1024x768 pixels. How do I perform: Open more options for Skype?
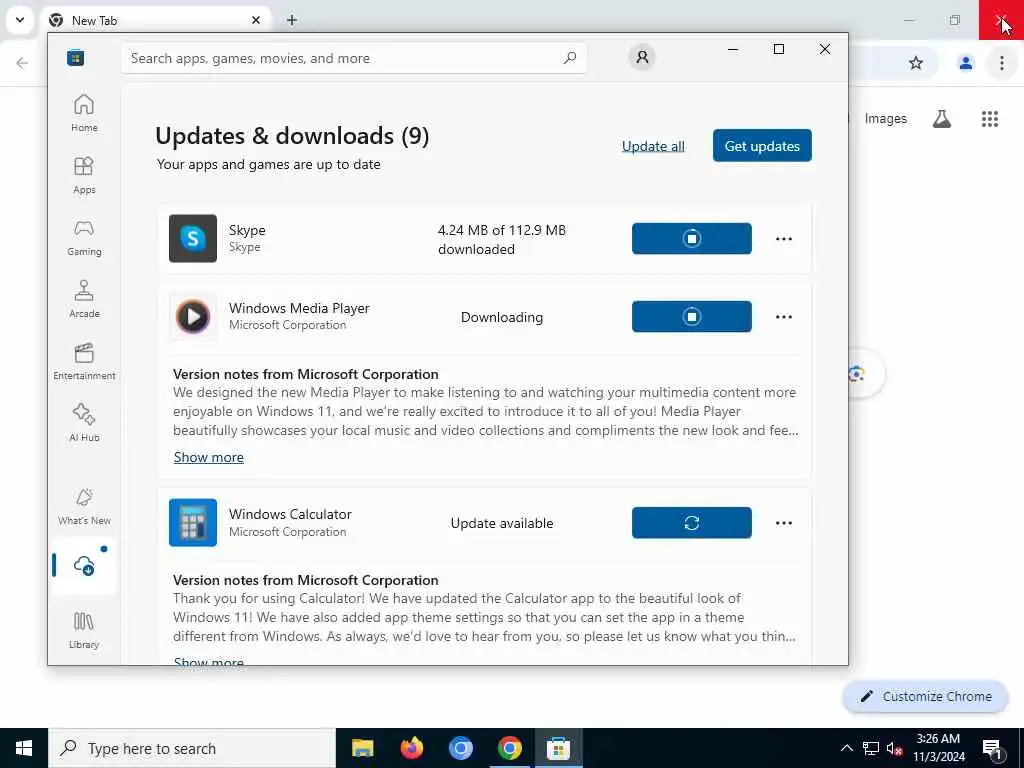784,239
